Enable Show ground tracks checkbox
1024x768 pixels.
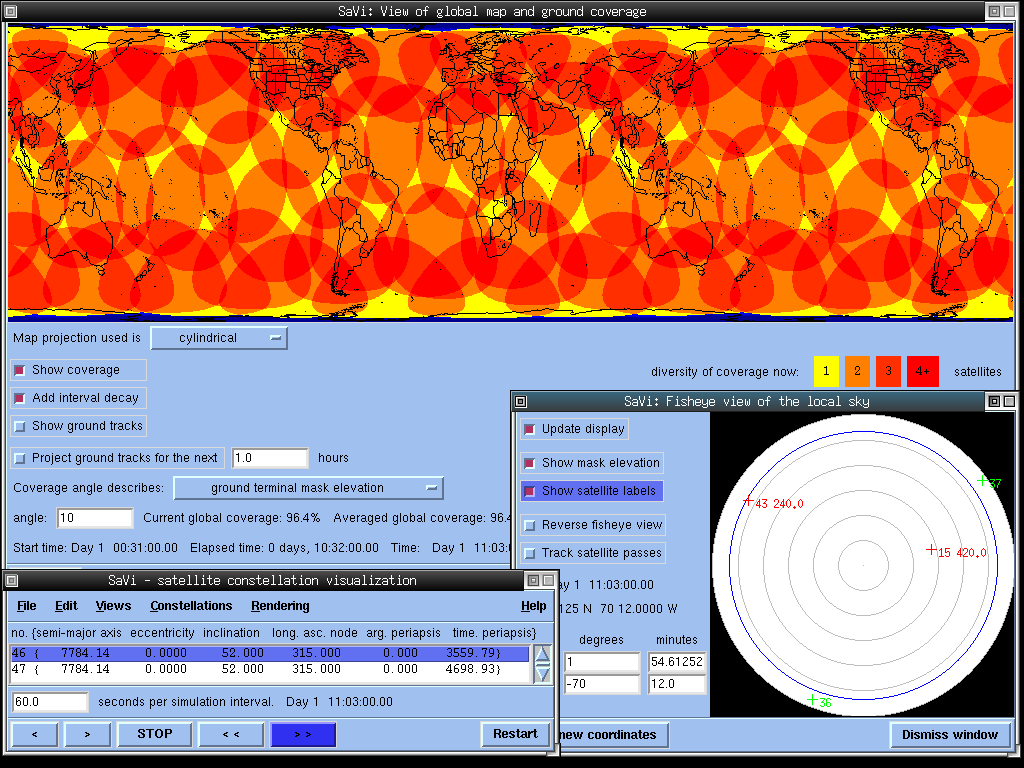20,426
